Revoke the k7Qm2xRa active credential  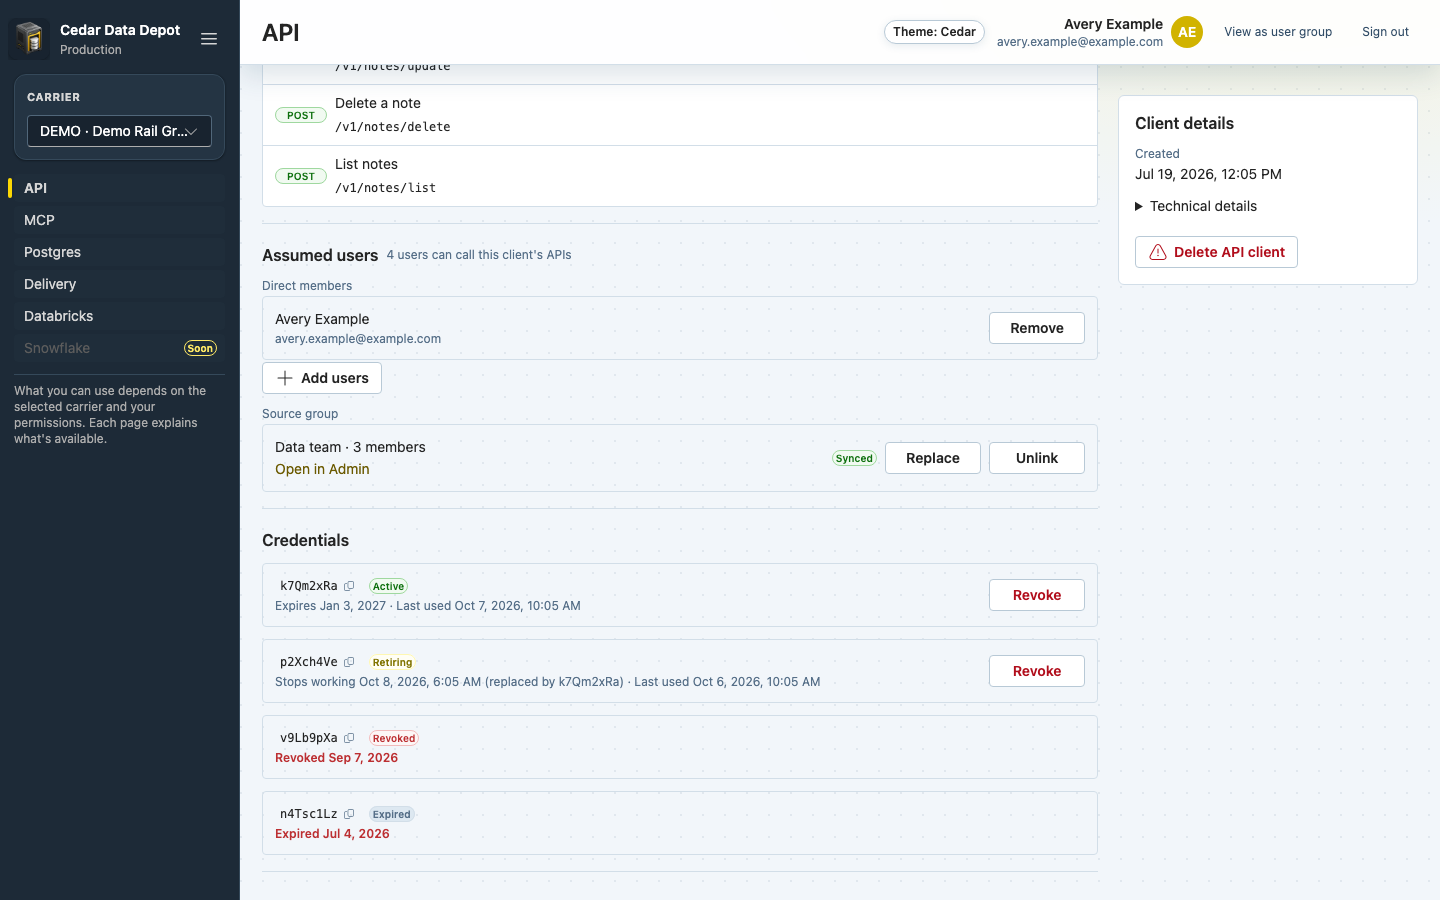click(1037, 595)
